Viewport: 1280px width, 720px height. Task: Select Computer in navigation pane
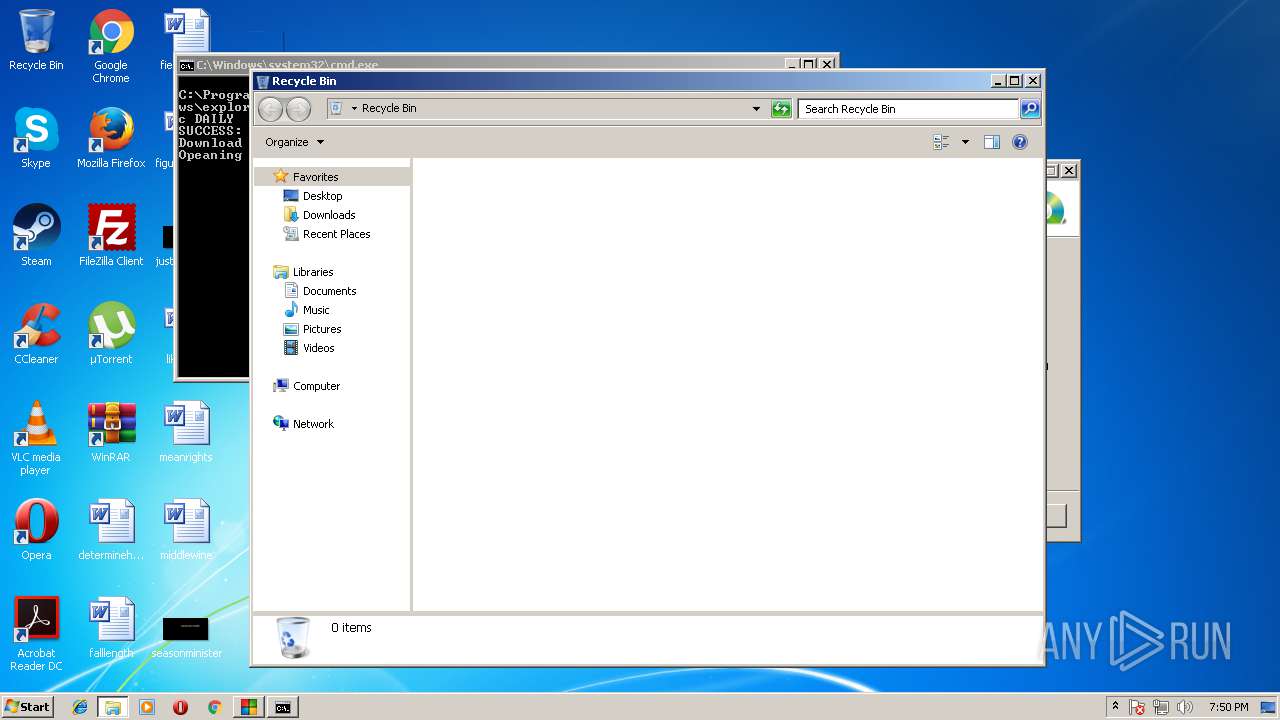click(x=316, y=386)
